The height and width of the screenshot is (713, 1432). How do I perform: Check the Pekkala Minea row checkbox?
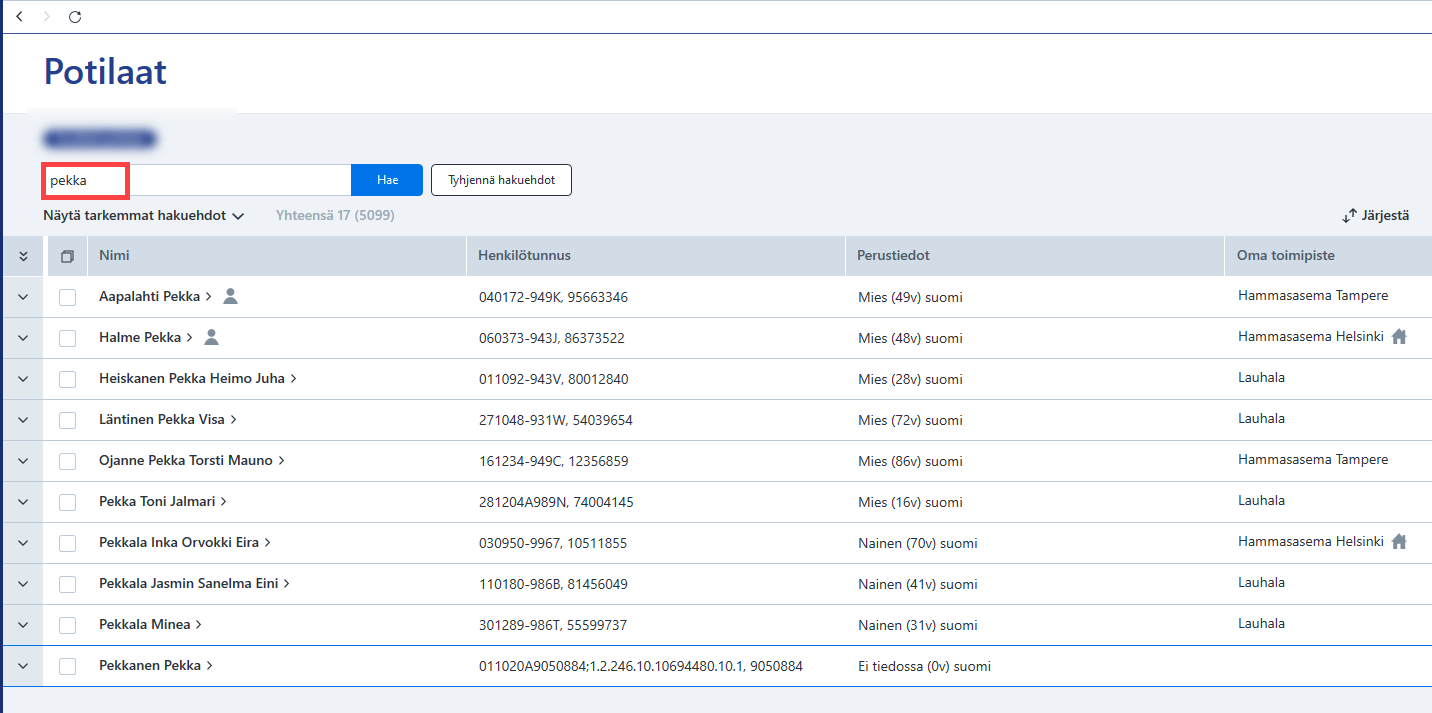pyautogui.click(x=67, y=625)
